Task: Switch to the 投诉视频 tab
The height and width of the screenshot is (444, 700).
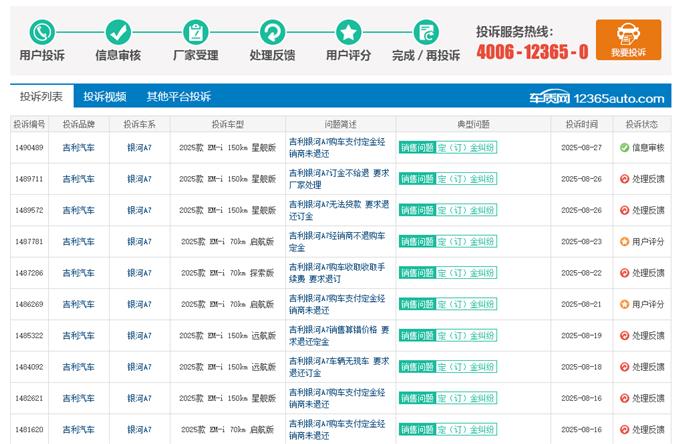Action: 104,97
